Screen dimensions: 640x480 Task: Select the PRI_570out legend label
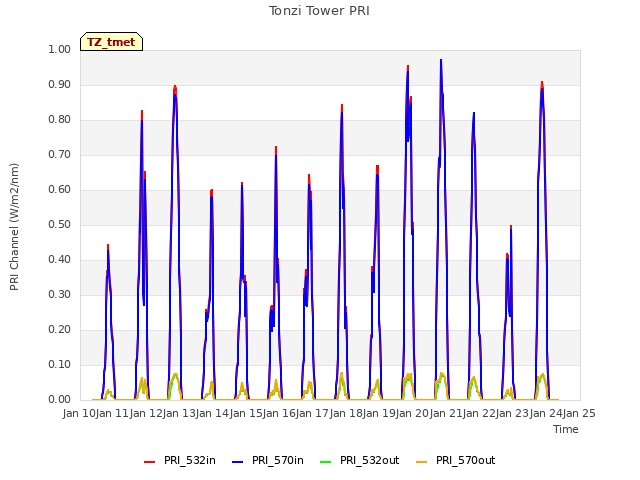(465, 460)
